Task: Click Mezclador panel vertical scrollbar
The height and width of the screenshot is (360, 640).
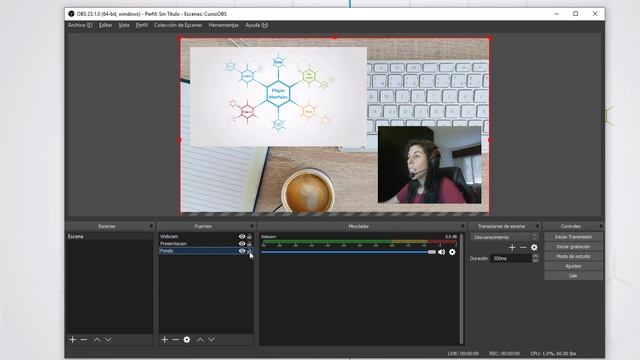Action: pos(462,289)
